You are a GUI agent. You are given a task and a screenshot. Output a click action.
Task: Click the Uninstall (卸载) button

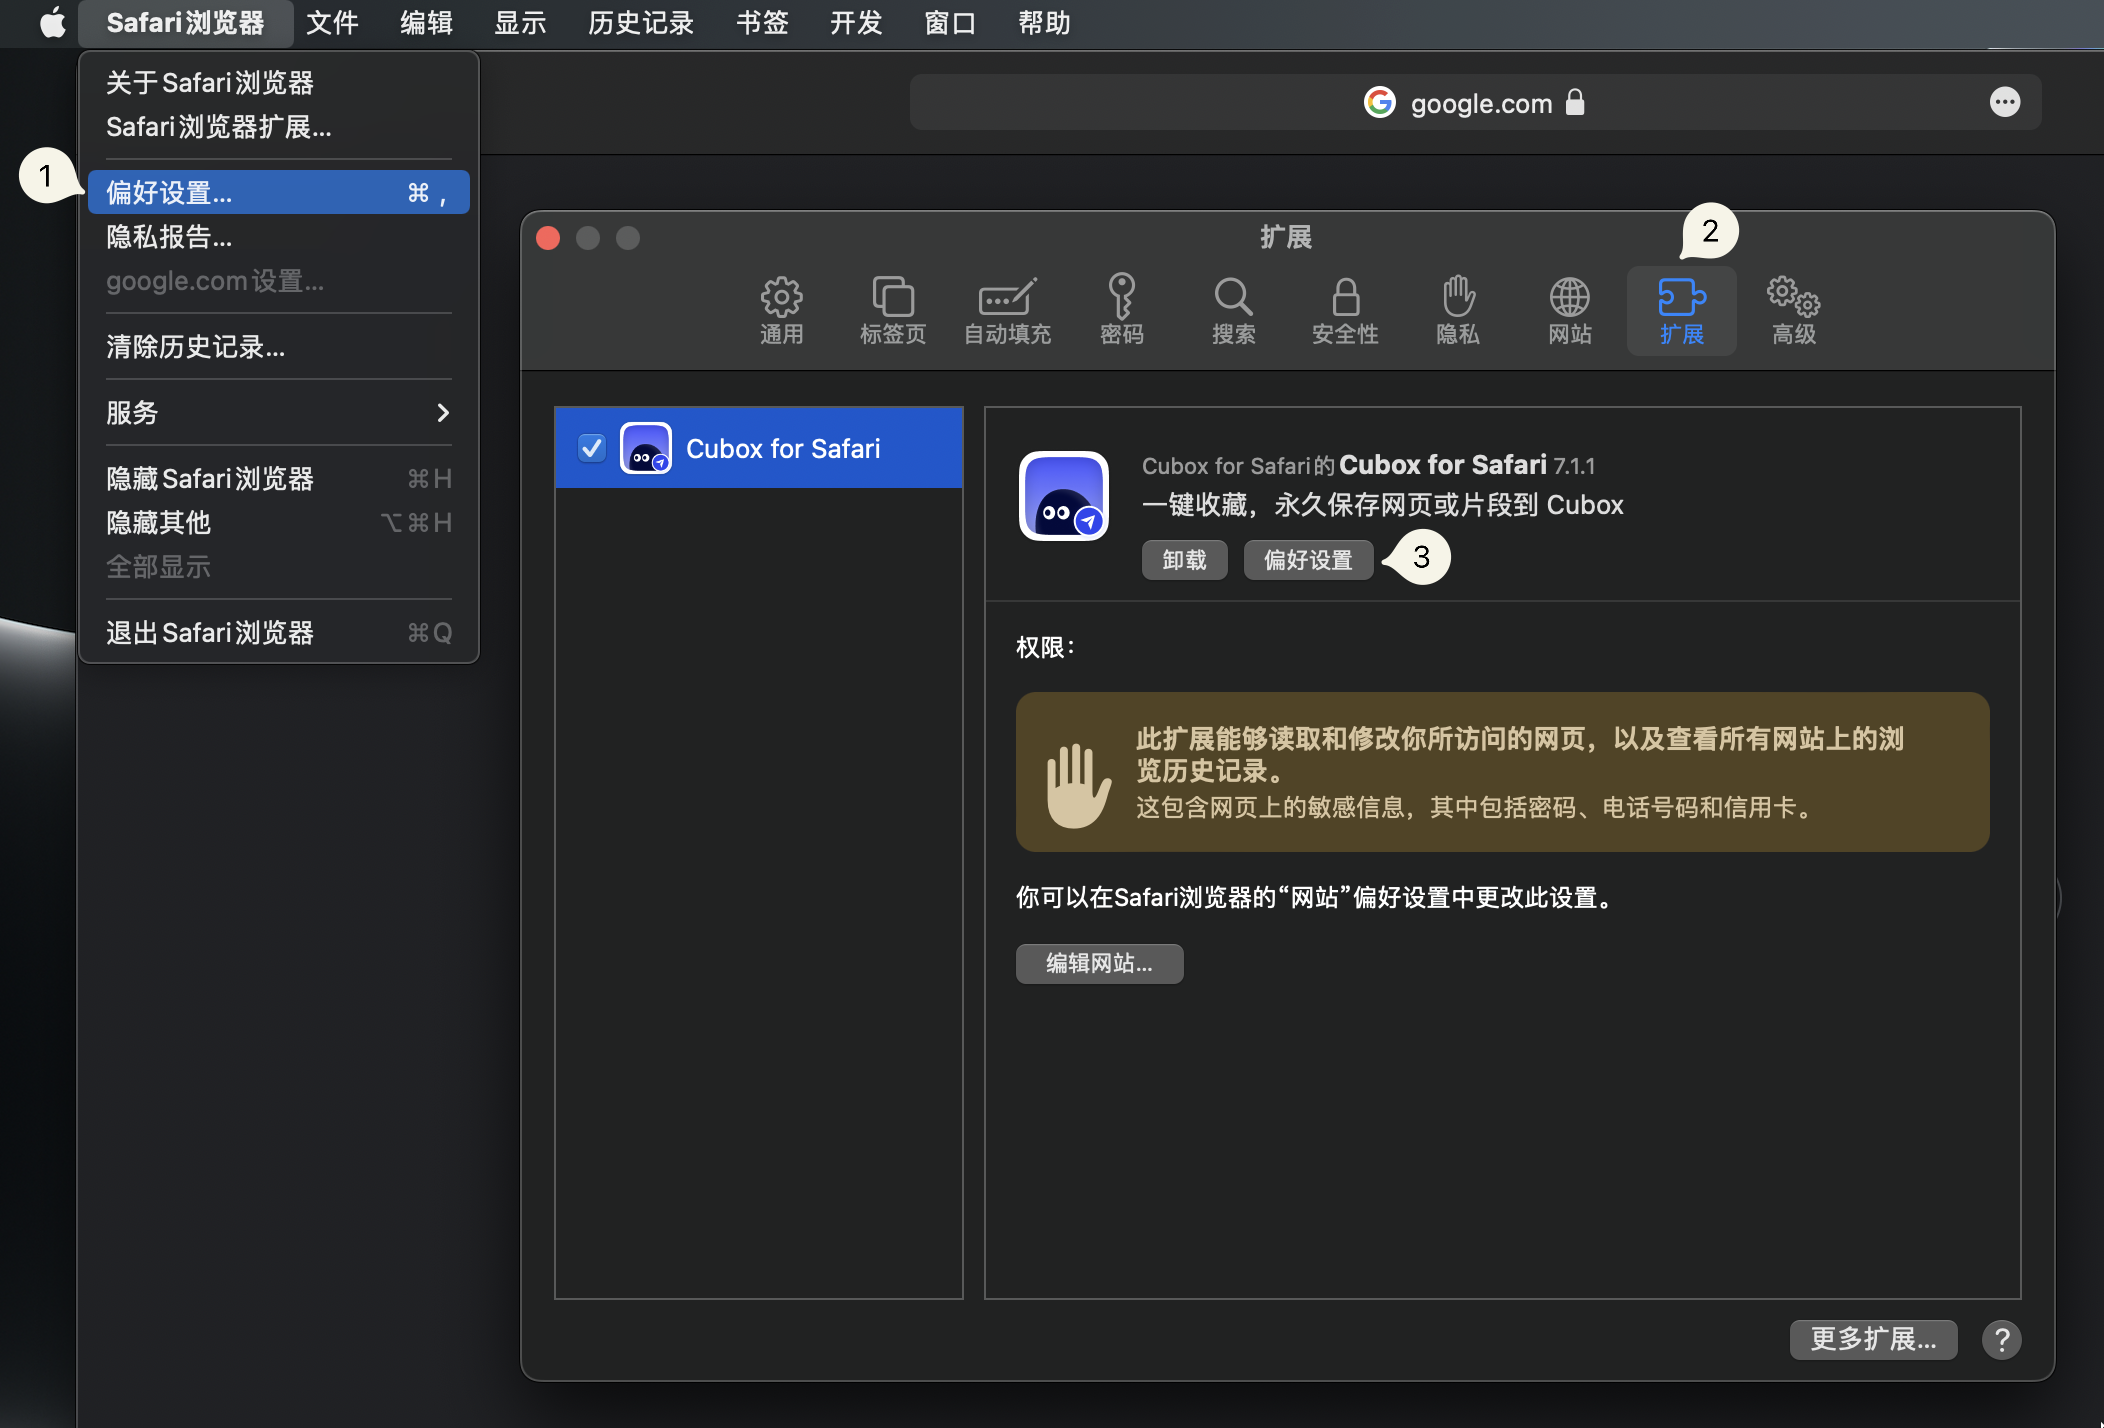[1184, 560]
